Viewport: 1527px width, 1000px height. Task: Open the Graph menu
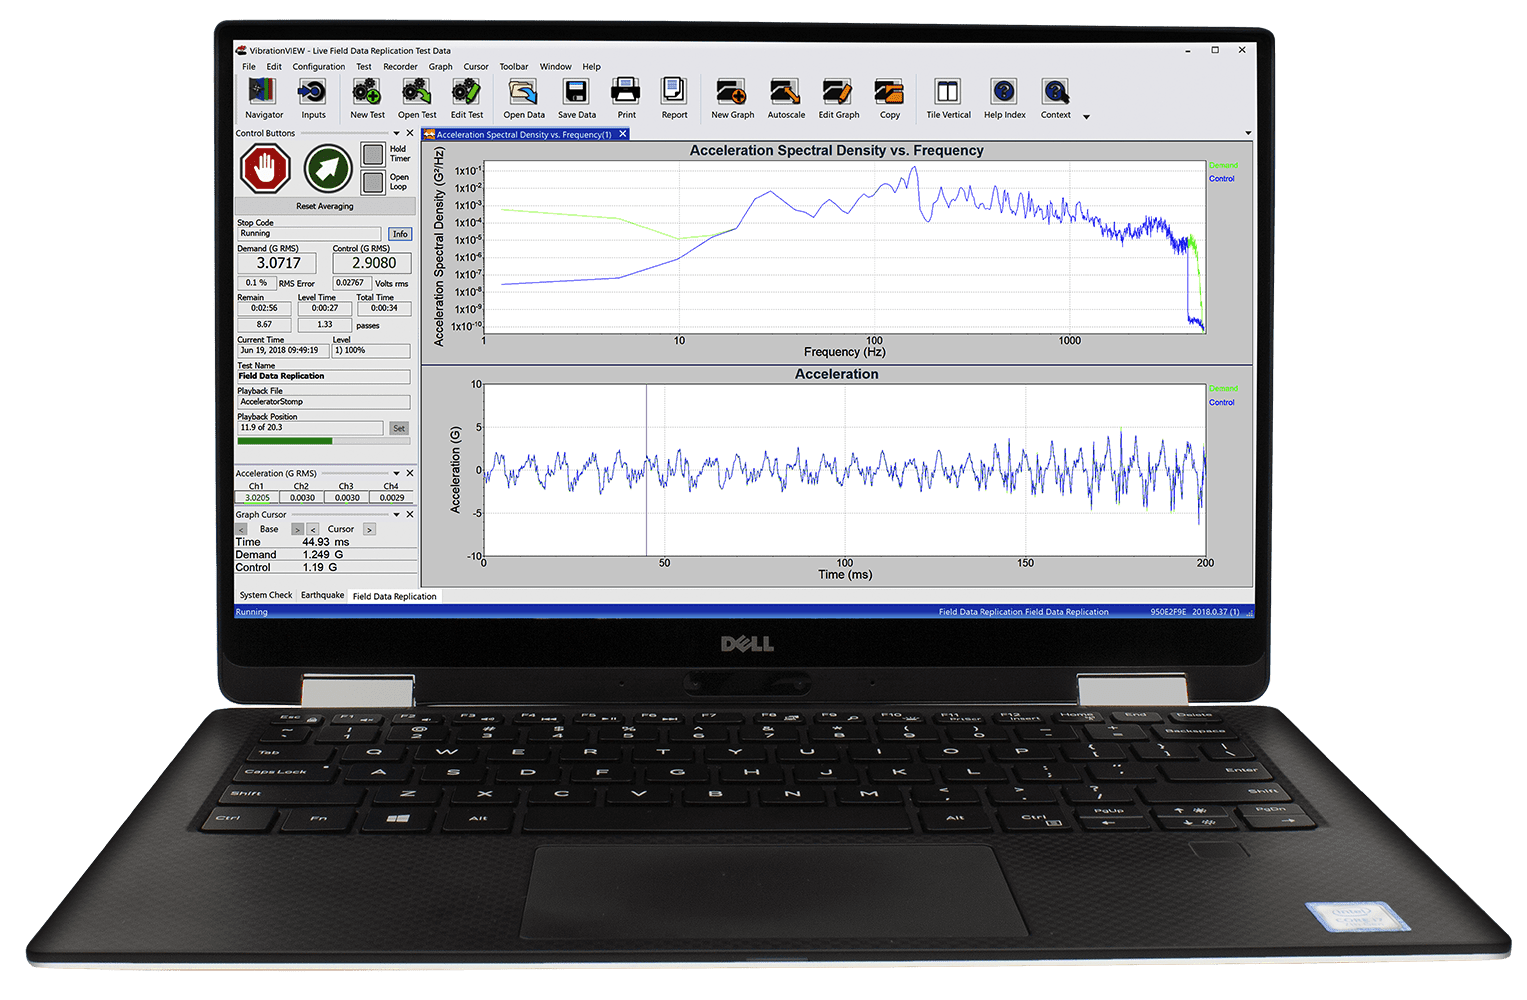pos(441,67)
